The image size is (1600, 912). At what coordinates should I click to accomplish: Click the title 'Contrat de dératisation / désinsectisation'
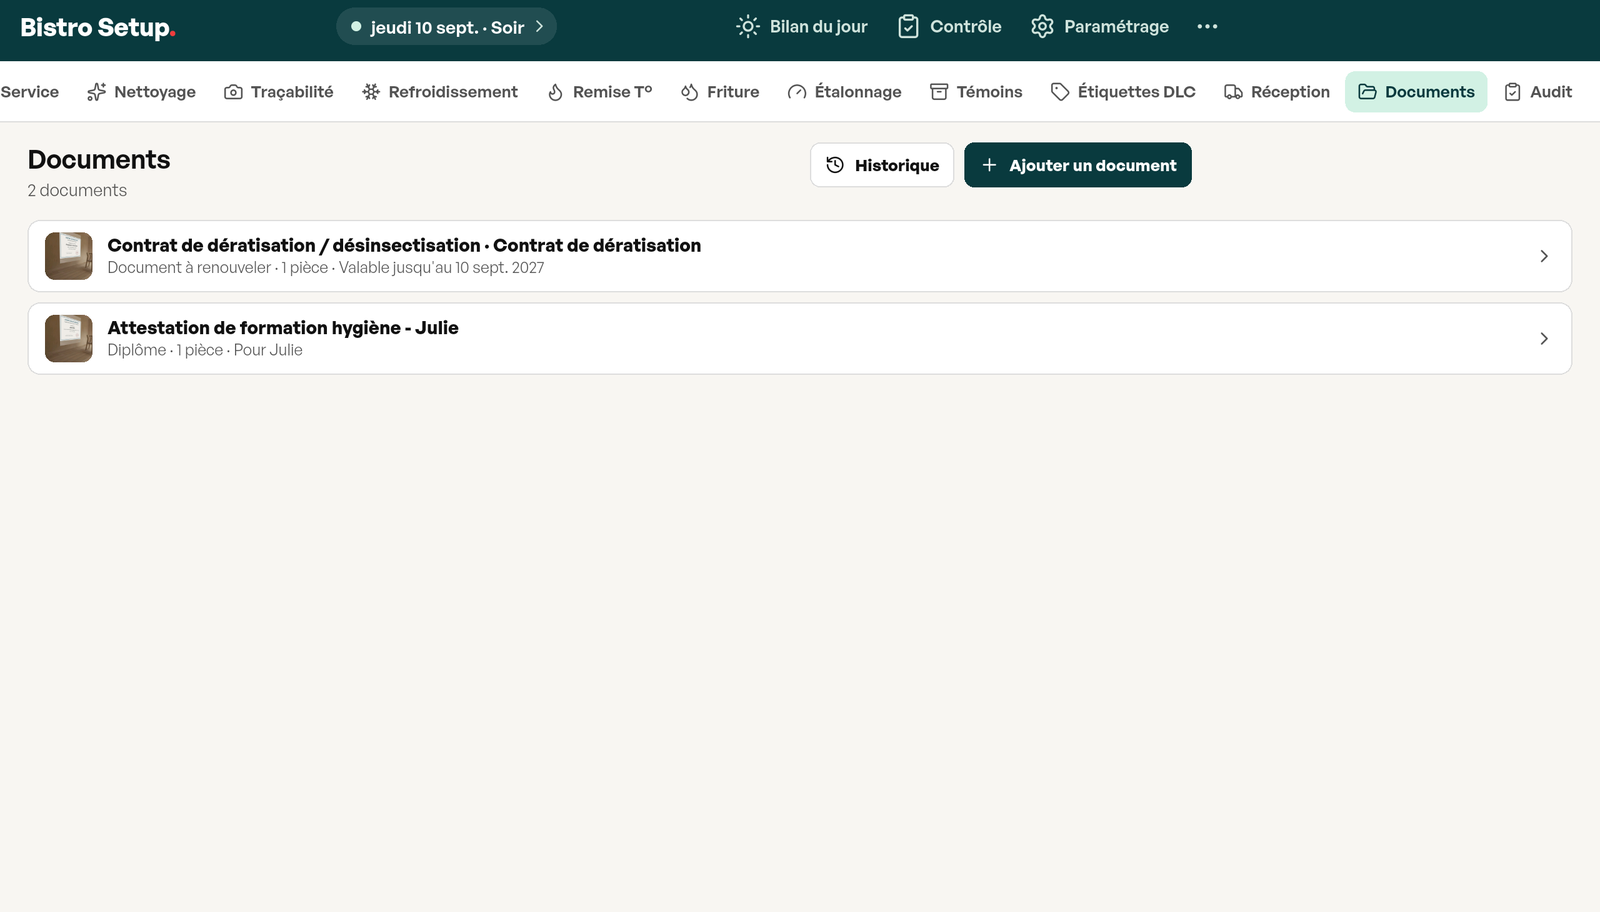294,245
